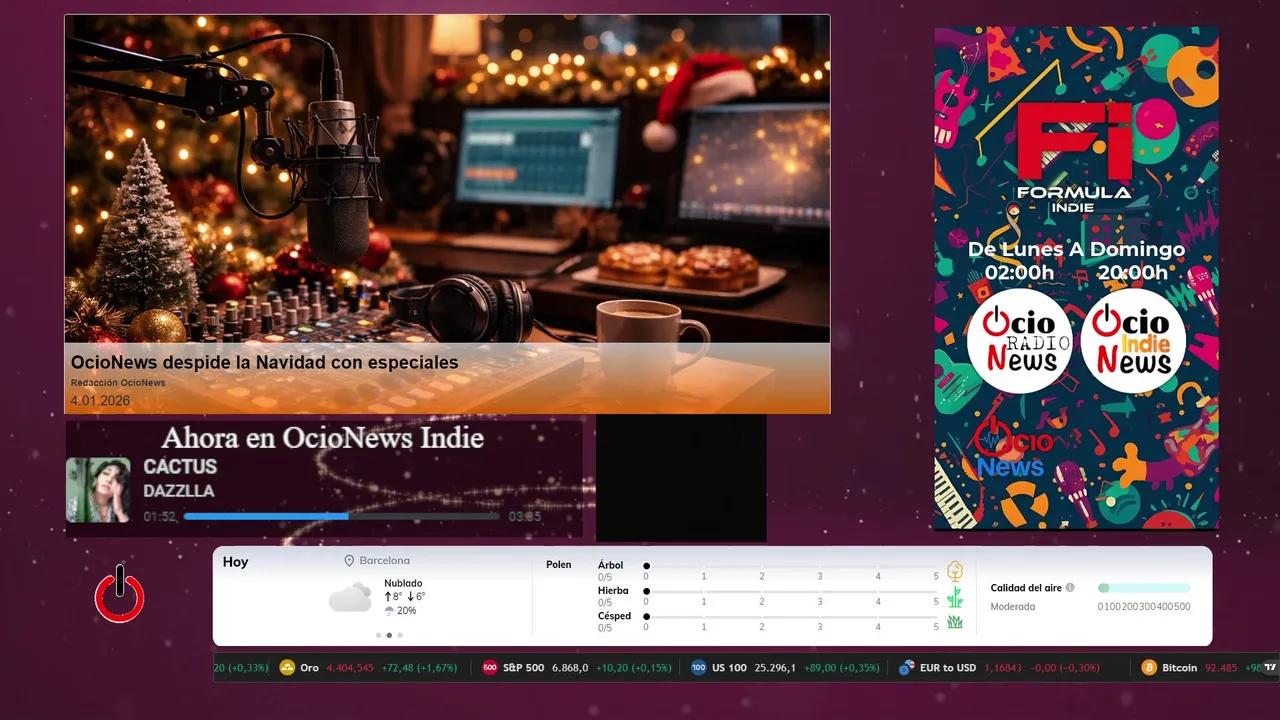Screen dimensions: 1280x720
Task: Click the umbrella rain probability icon
Action: pyautogui.click(x=389, y=610)
